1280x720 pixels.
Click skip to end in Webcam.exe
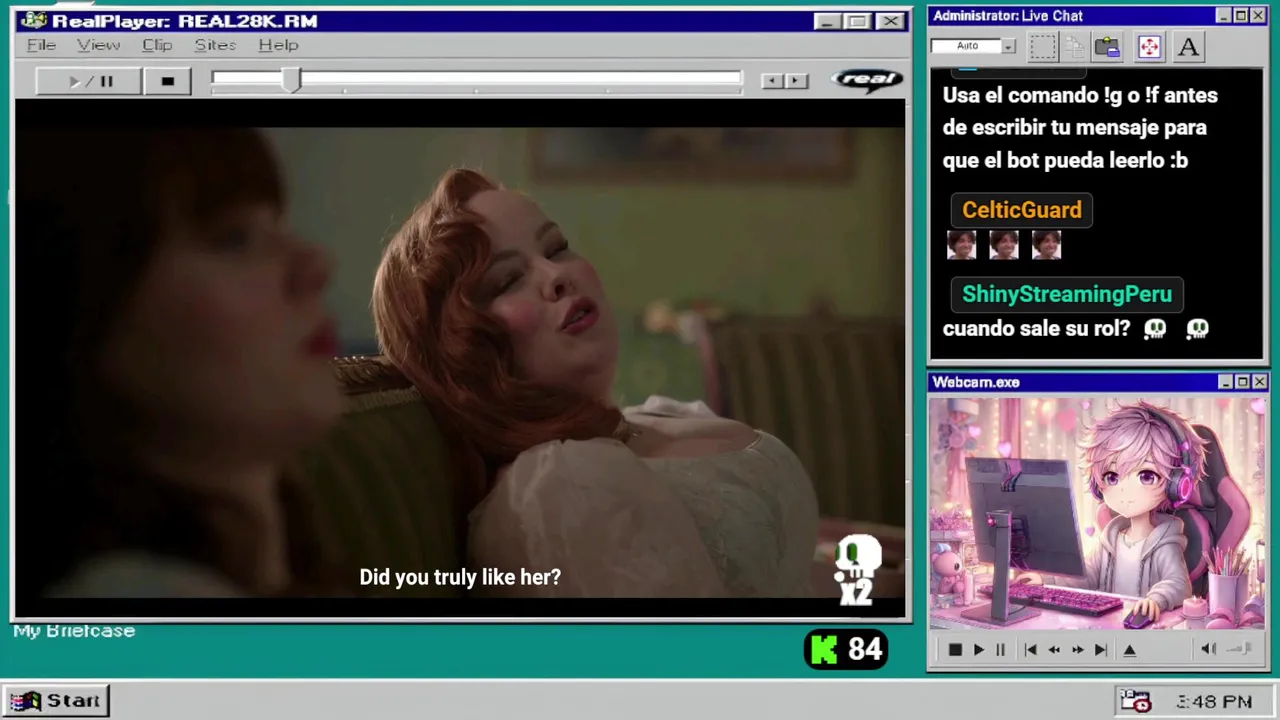click(1101, 650)
